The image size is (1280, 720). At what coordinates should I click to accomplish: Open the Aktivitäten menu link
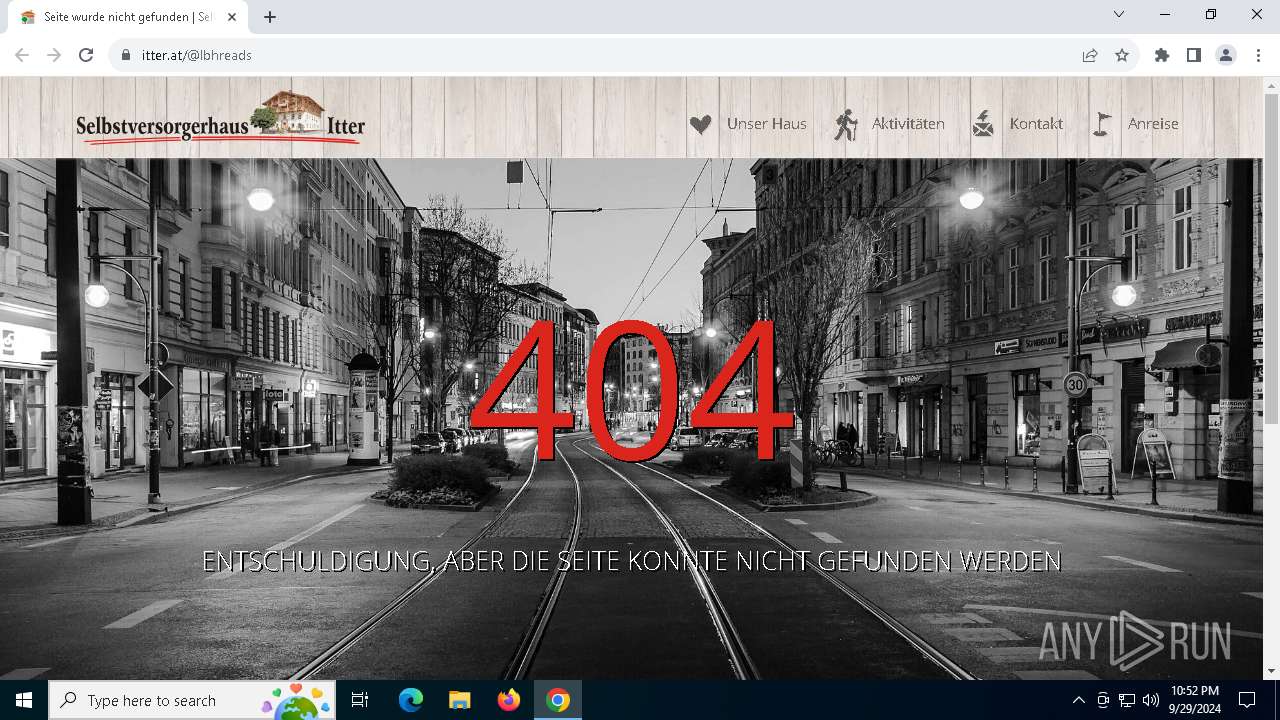[x=908, y=124]
